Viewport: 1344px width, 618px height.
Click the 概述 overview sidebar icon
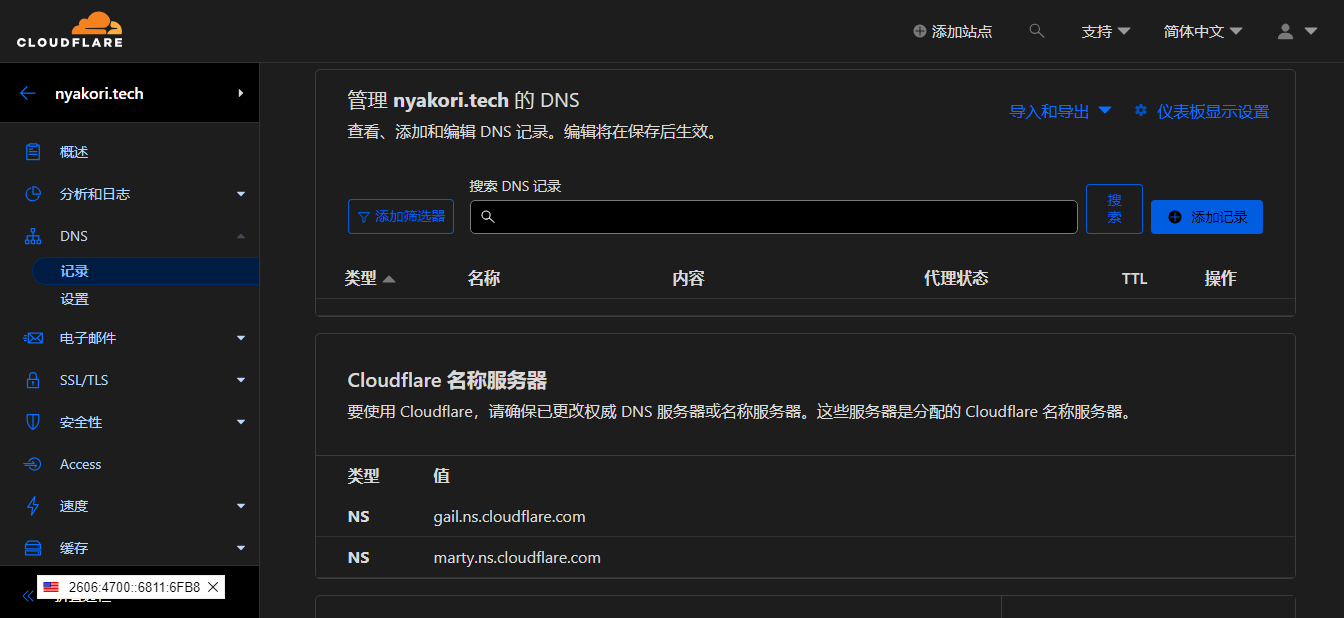tap(33, 152)
